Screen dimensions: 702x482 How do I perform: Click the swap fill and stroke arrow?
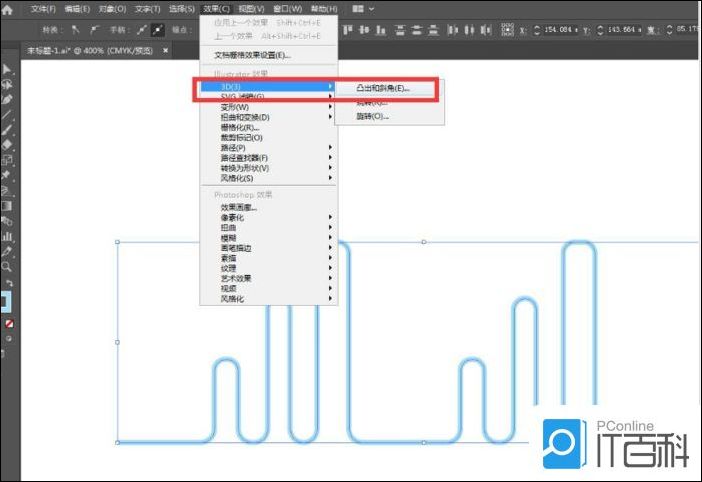[9, 283]
